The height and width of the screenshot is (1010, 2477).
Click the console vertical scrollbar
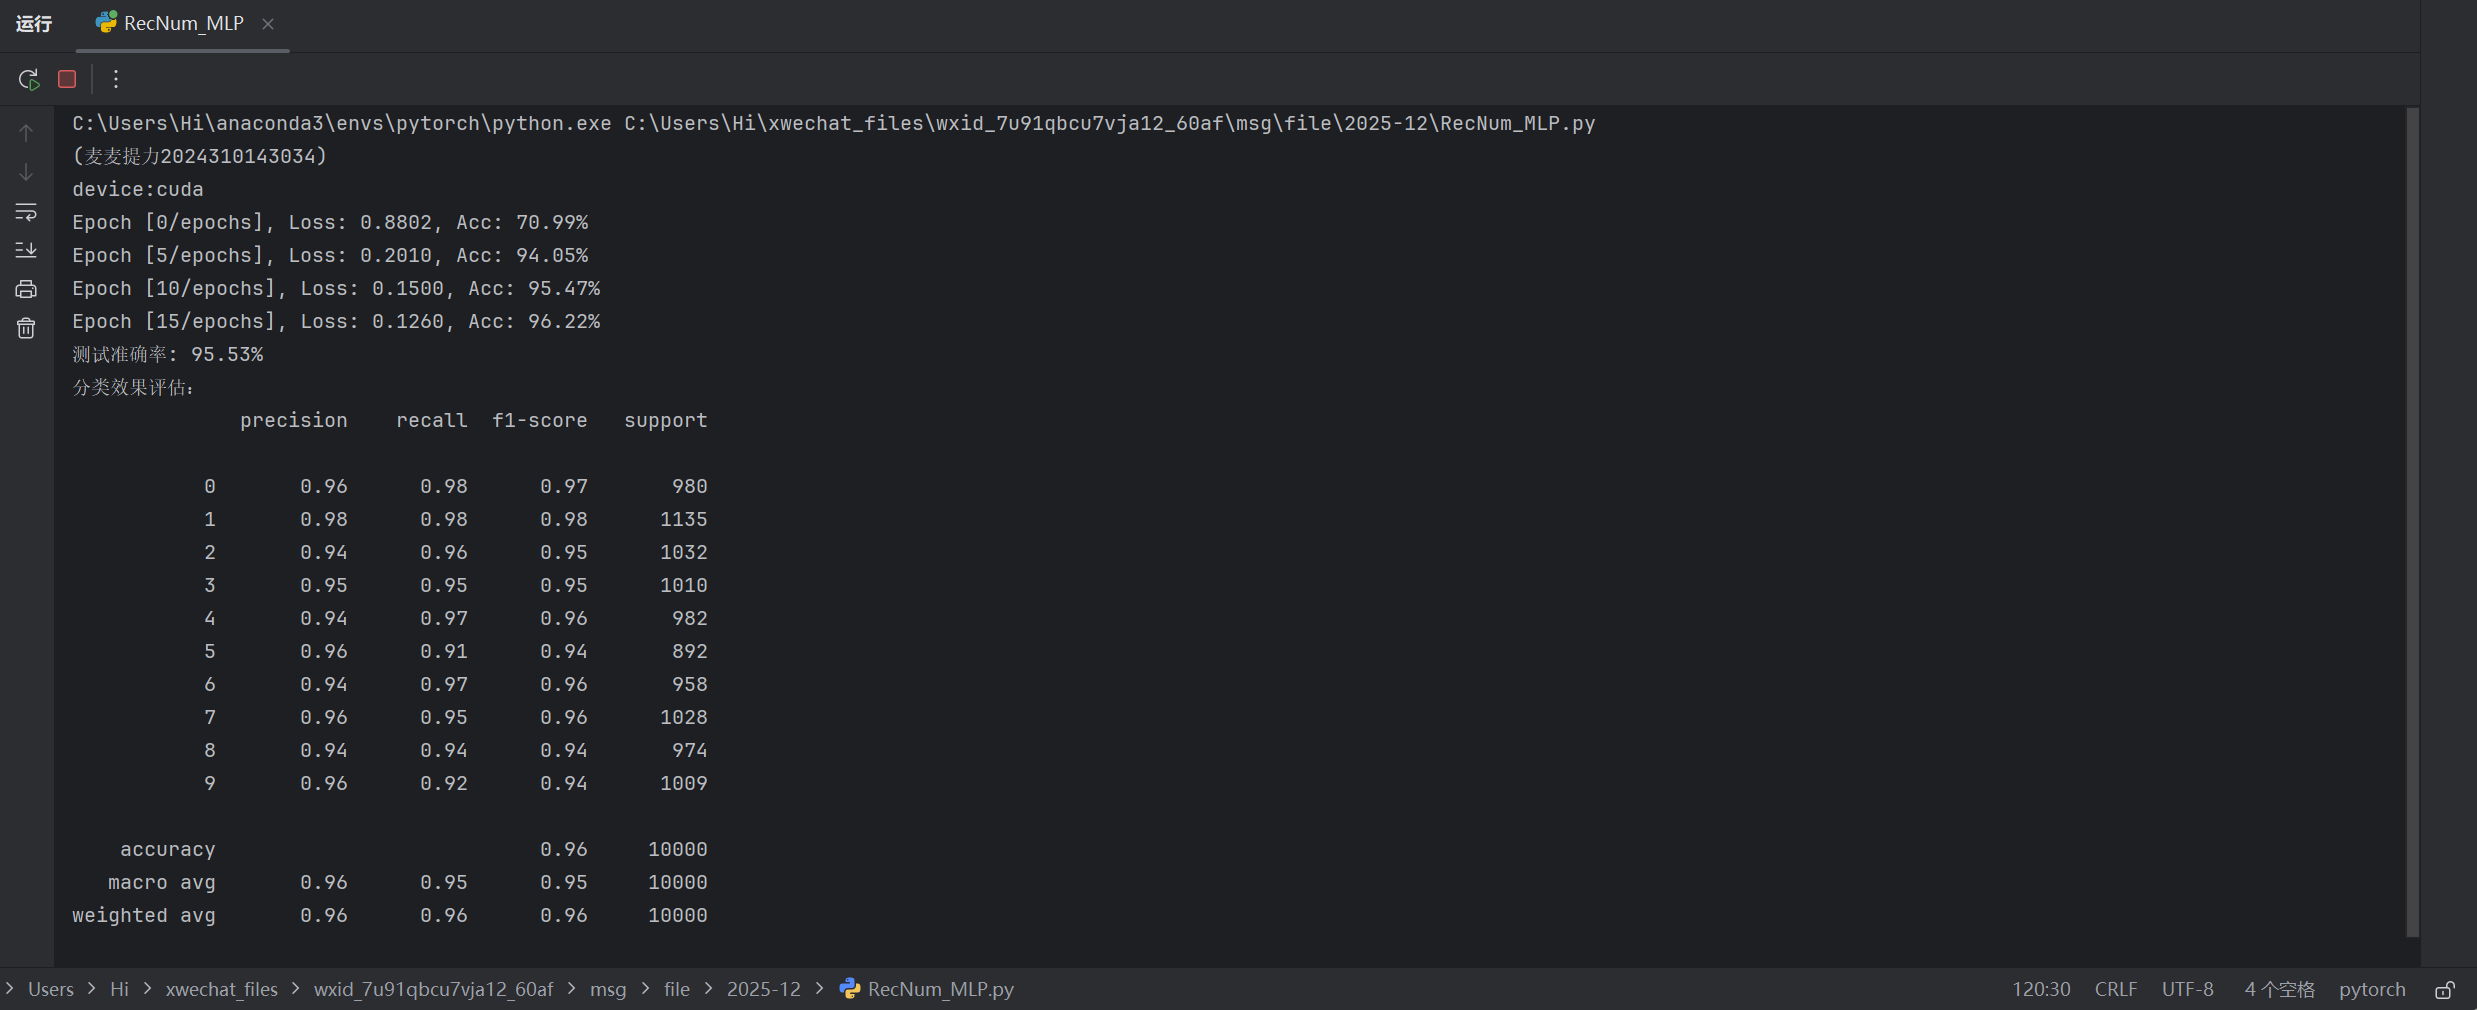coord(2412,522)
